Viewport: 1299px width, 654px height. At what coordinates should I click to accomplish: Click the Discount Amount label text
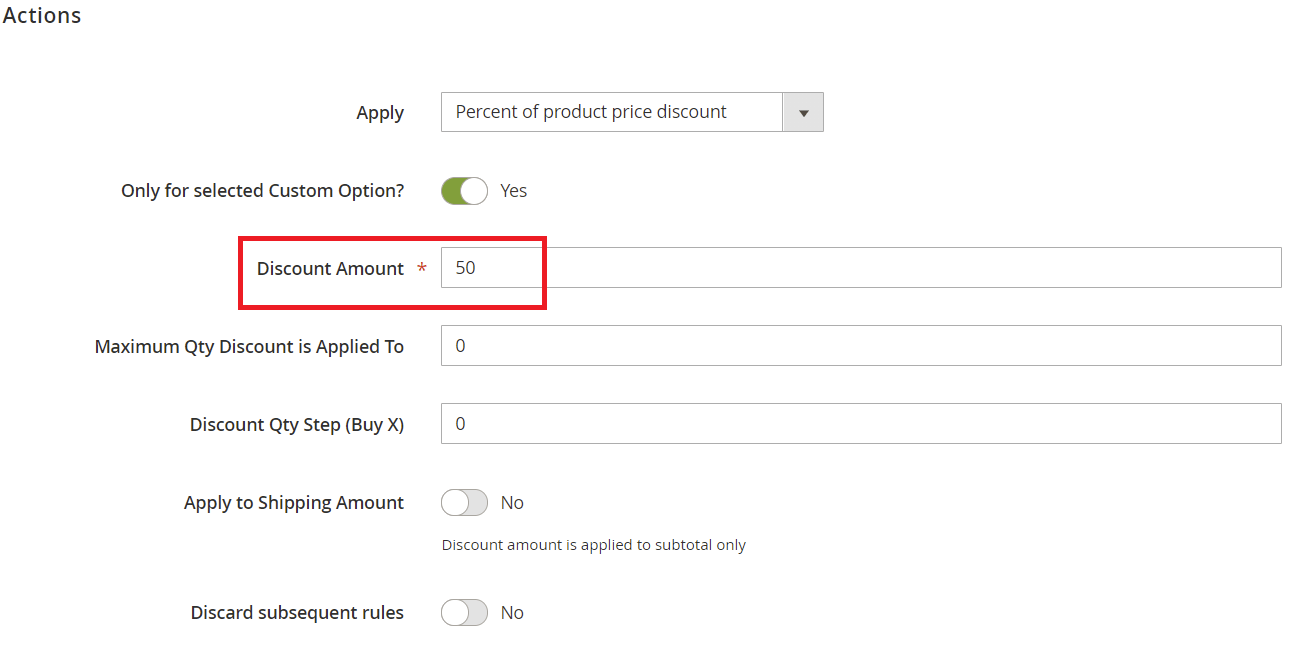pos(330,268)
